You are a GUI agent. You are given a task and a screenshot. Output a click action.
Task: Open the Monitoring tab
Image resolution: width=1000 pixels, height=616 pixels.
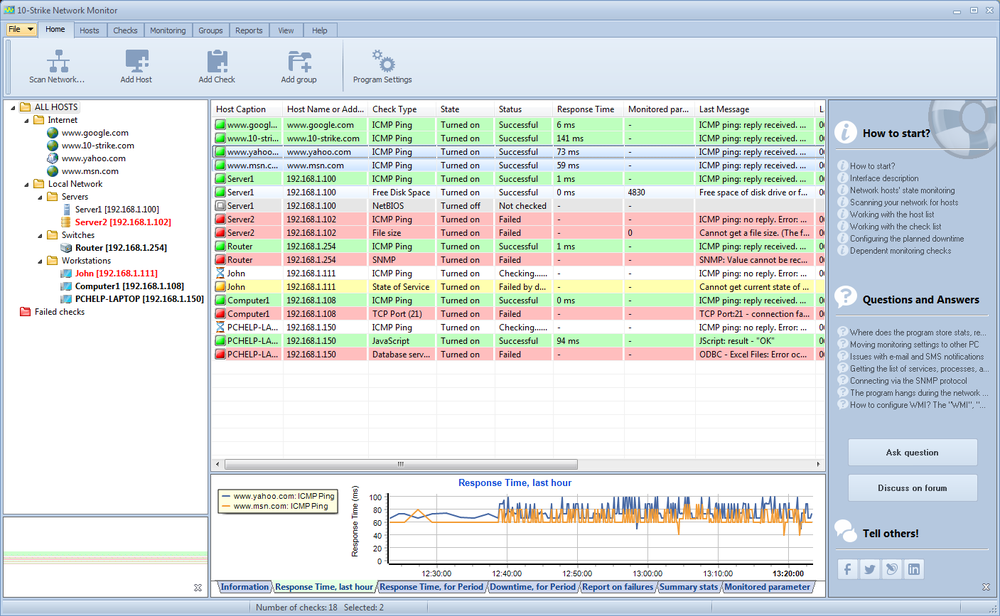click(x=167, y=30)
